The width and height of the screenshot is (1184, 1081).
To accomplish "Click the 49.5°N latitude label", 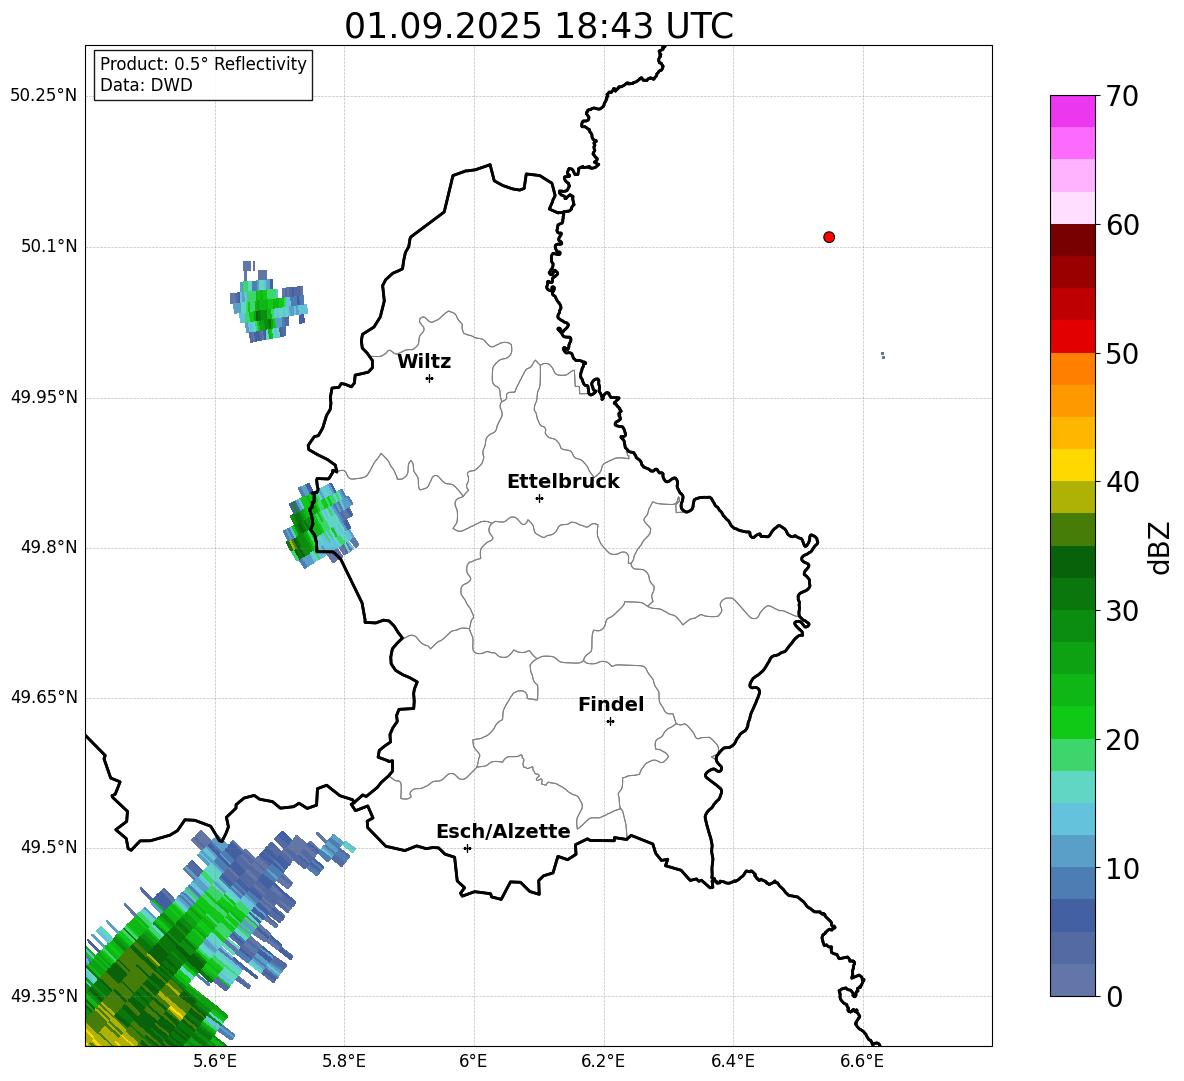I will [49, 847].
